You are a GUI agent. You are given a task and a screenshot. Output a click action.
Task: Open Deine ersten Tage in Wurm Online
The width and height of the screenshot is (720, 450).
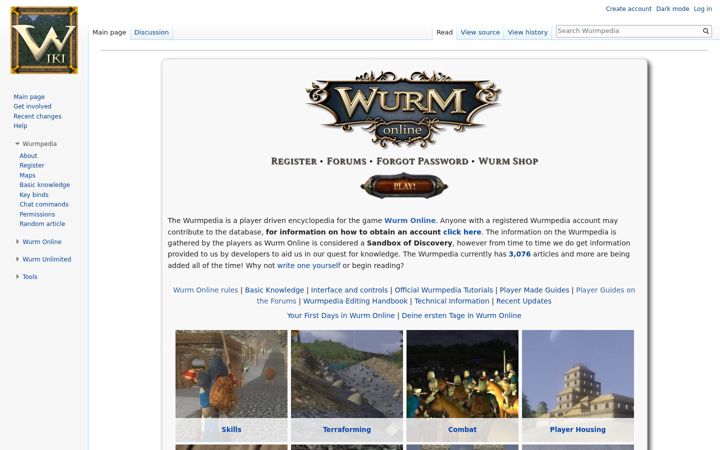pos(461,315)
